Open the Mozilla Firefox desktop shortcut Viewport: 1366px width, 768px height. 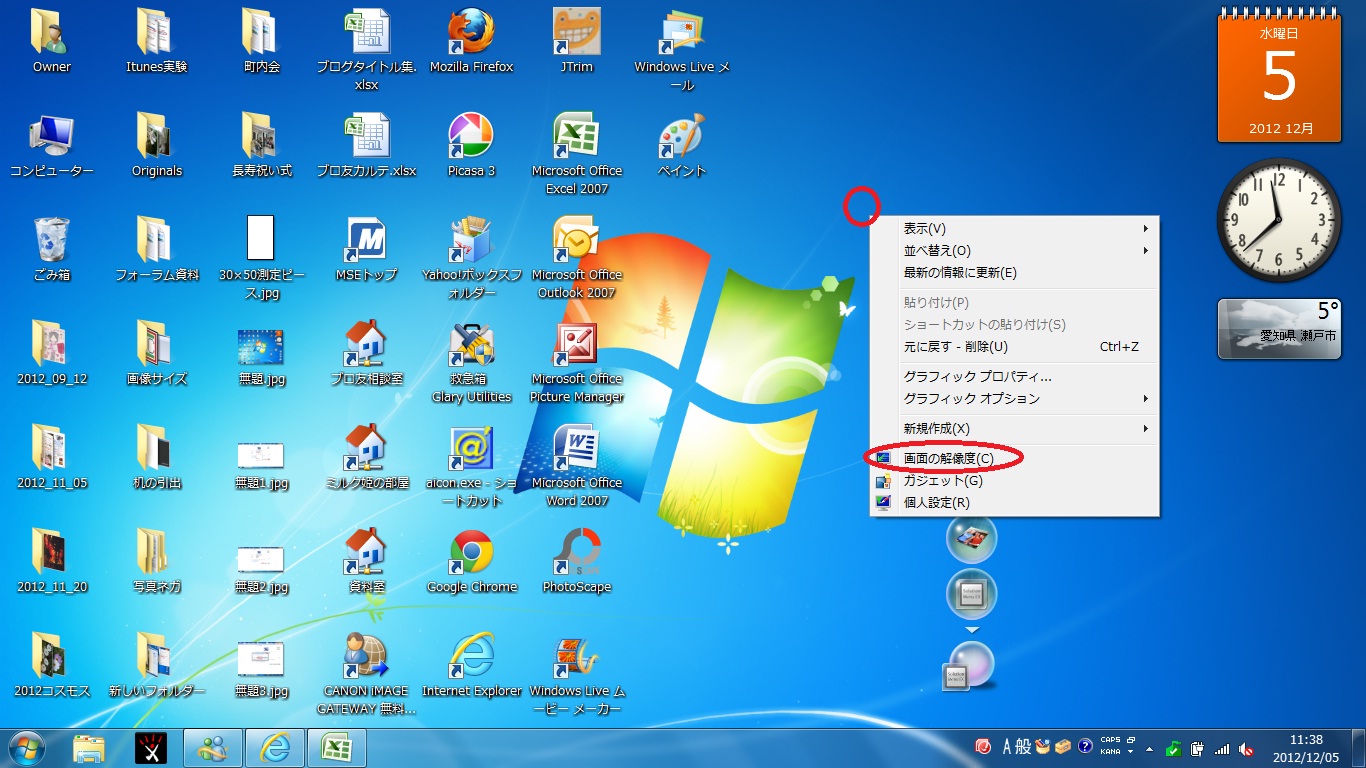(x=471, y=42)
